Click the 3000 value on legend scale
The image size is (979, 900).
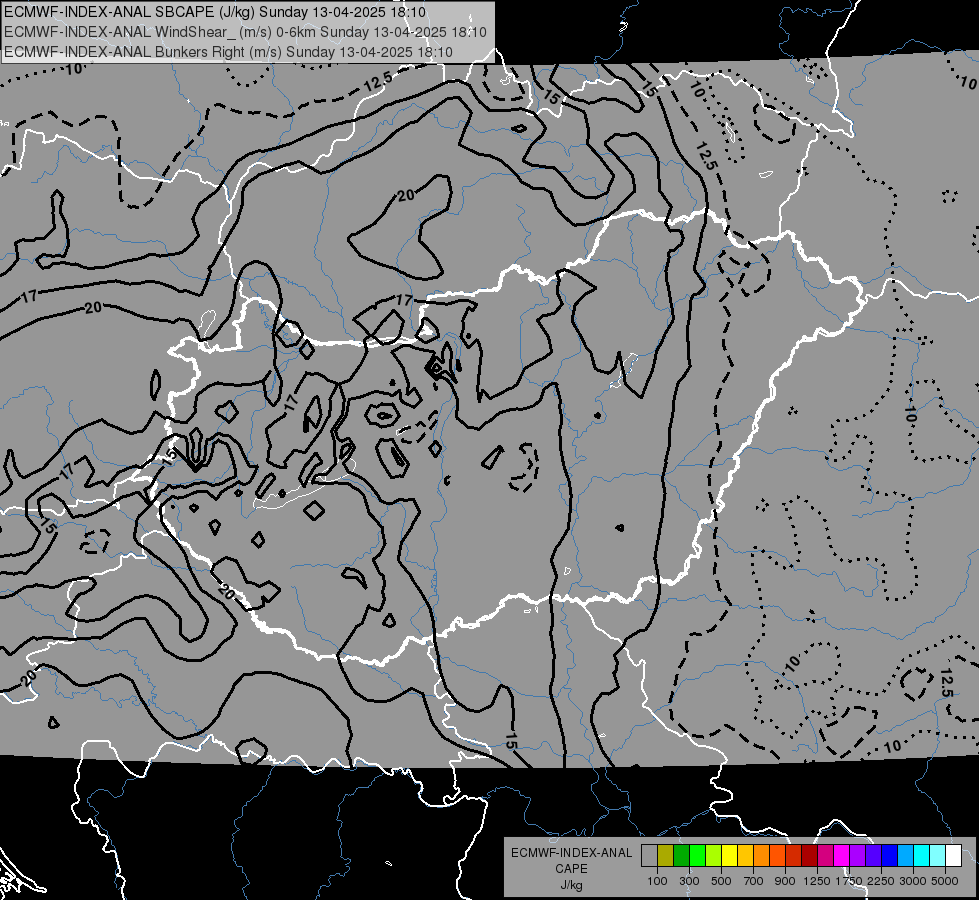[x=913, y=881]
